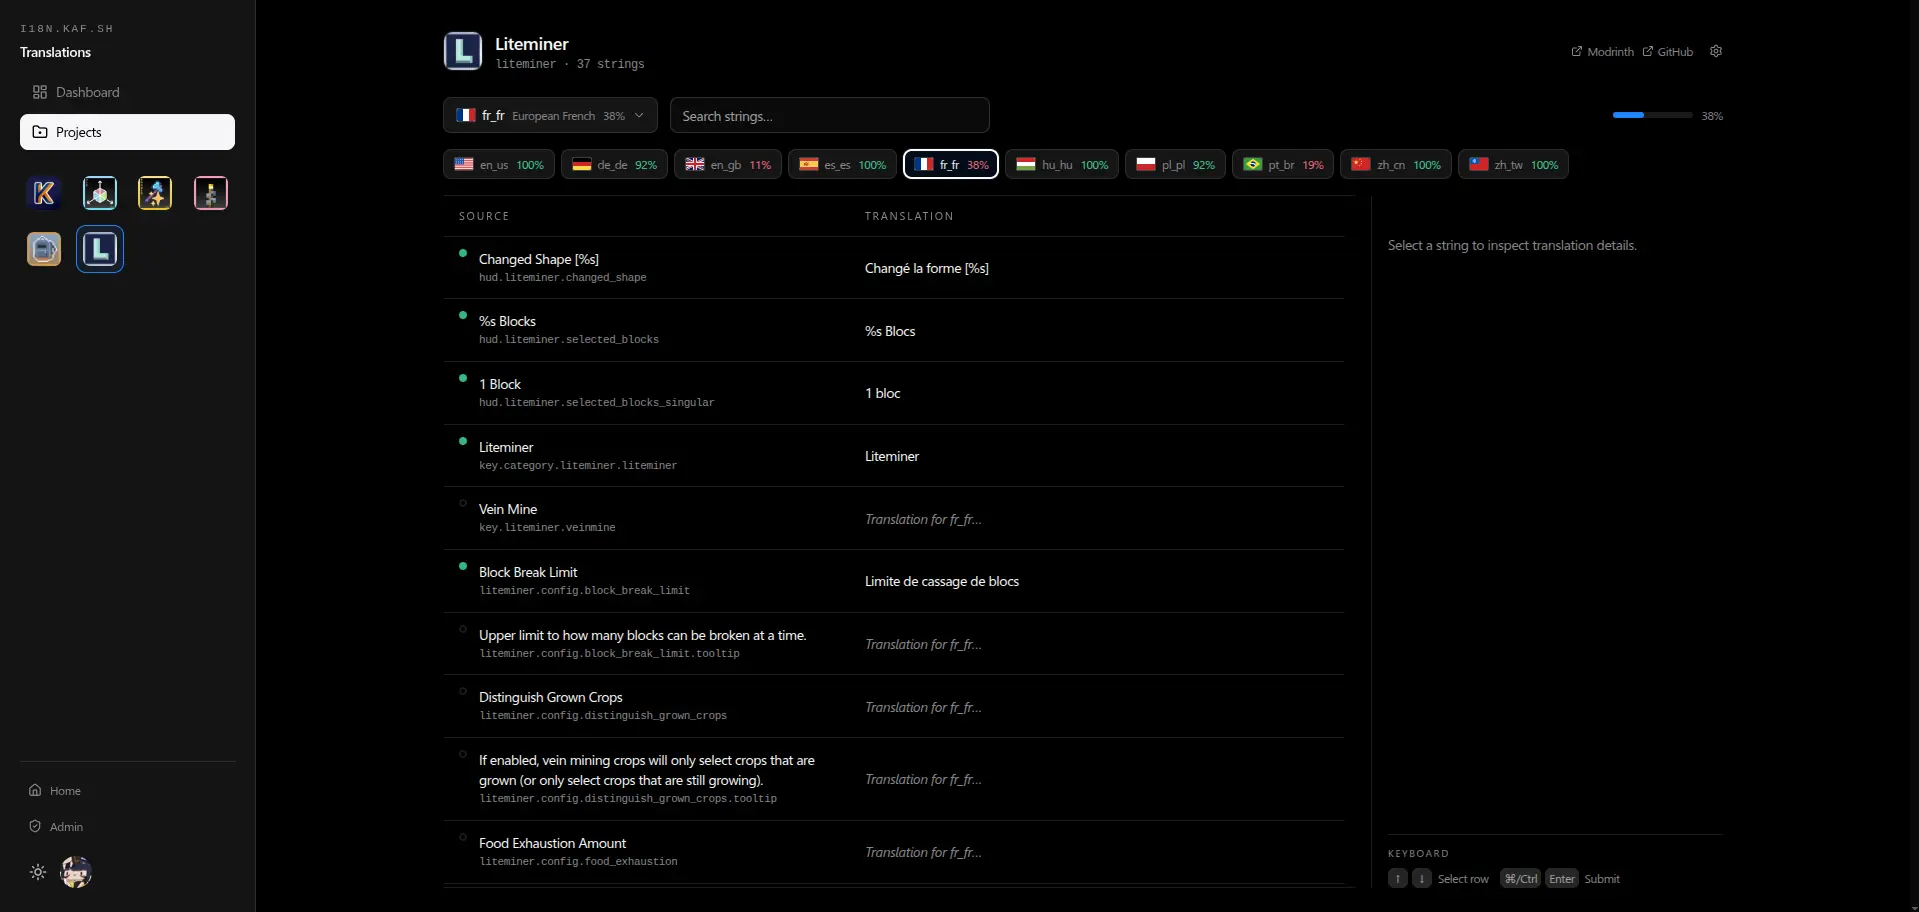
Task: Switch to the en_gb language tab
Action: 728,164
